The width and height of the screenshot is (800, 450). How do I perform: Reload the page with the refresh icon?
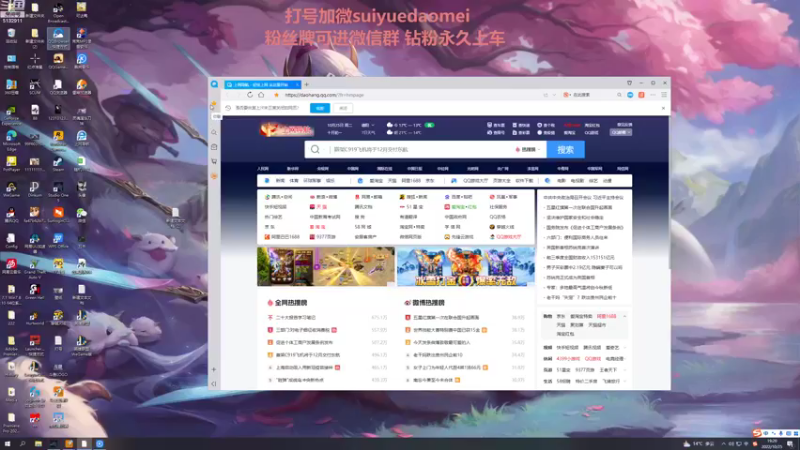click(x=249, y=95)
